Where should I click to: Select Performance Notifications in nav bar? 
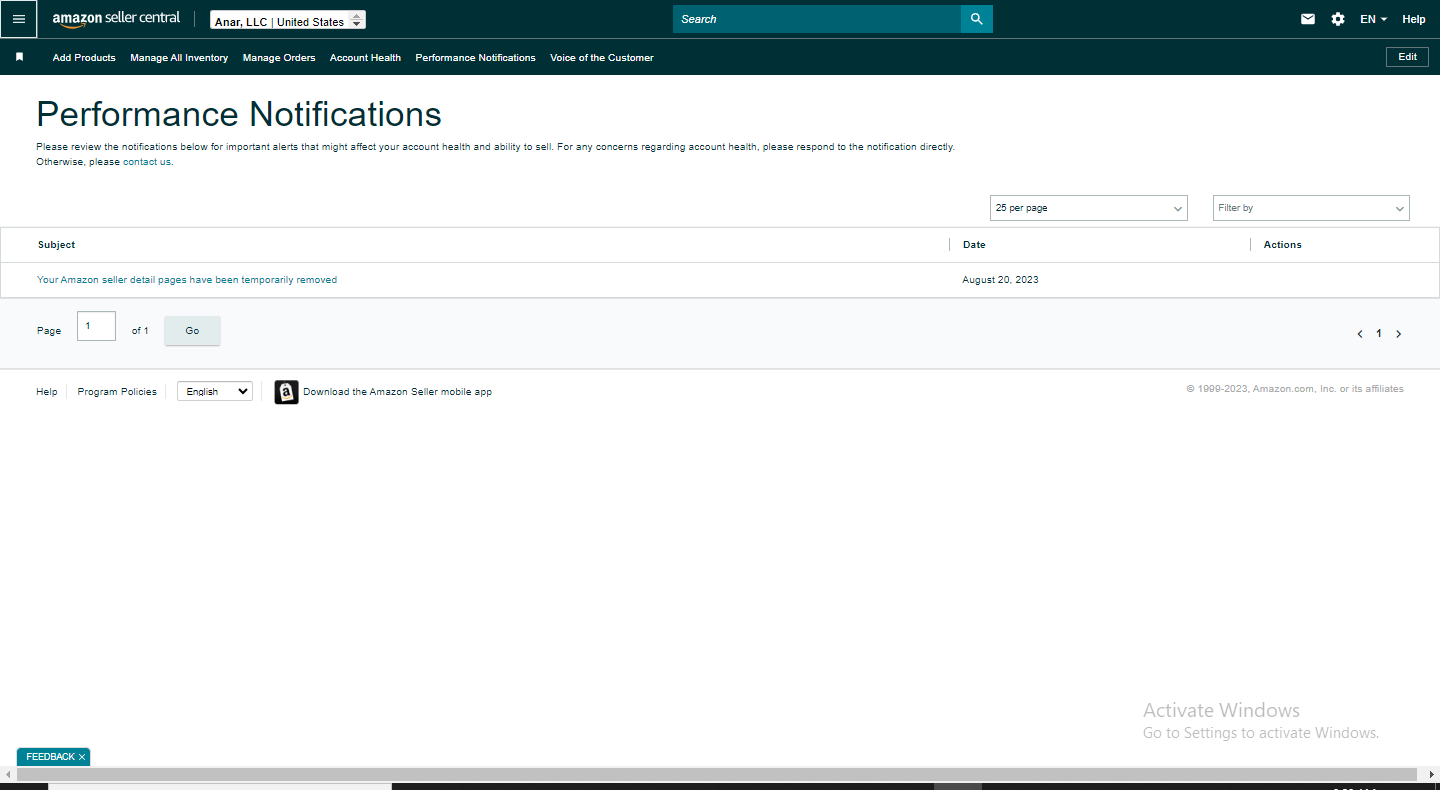475,58
